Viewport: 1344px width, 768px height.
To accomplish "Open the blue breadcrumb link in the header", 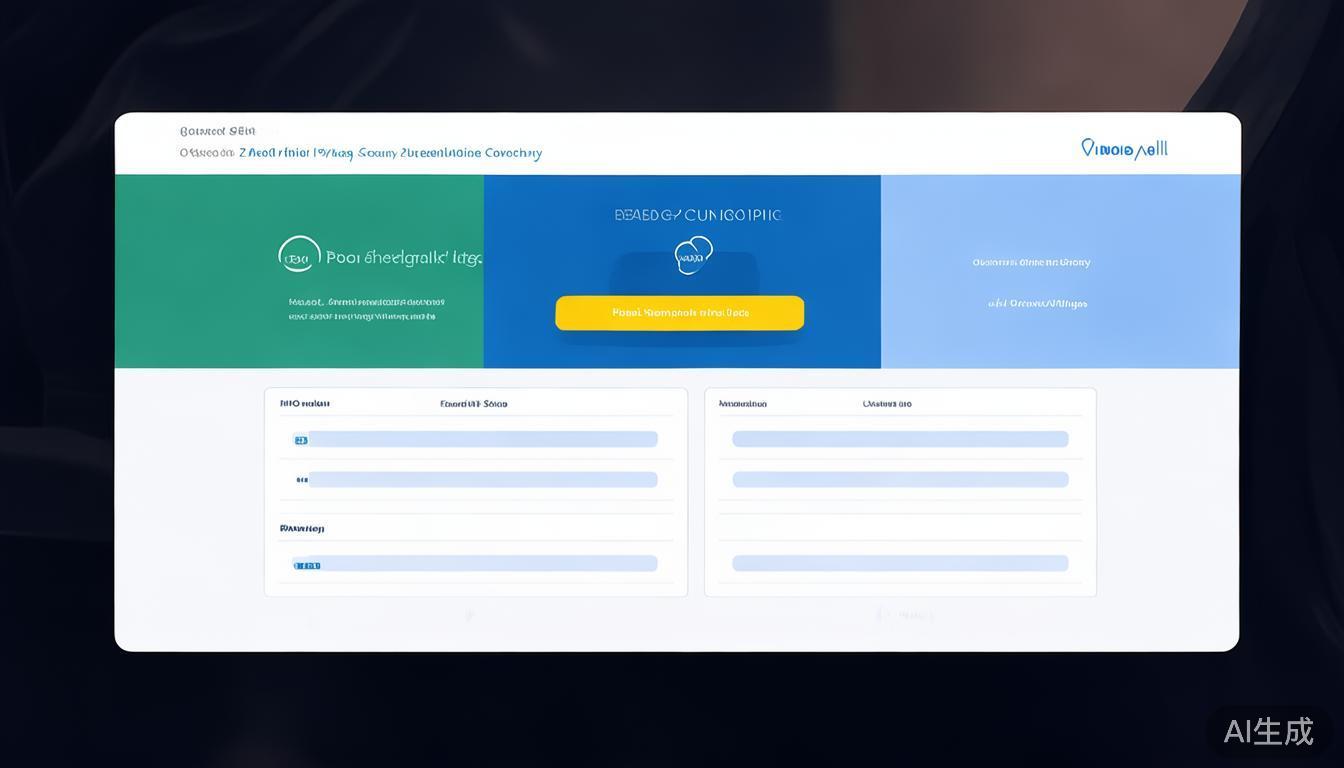I will [390, 153].
